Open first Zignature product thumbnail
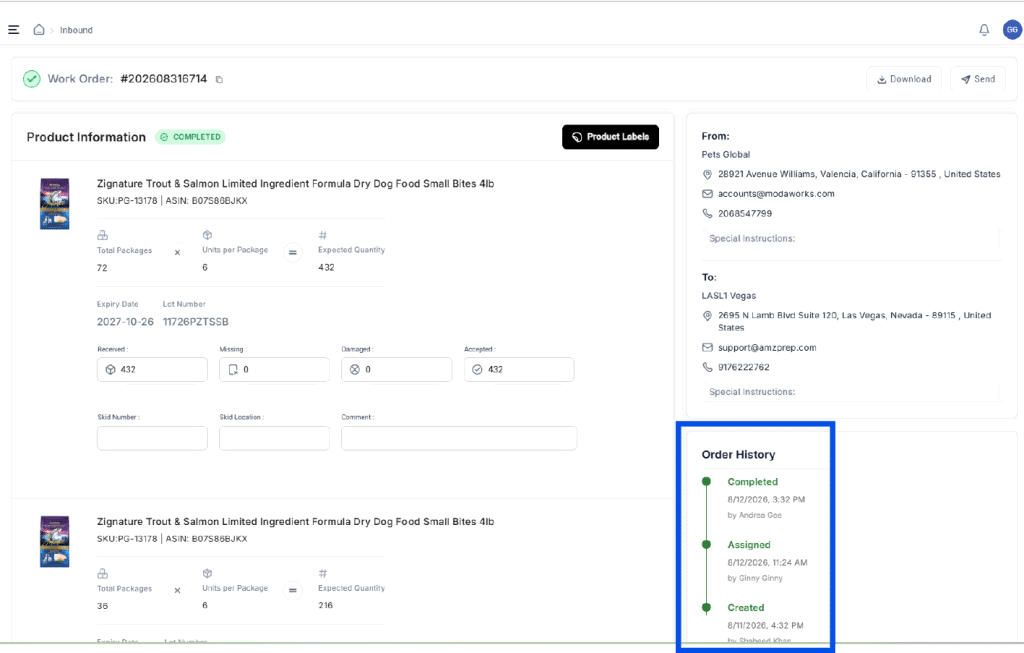 click(x=55, y=204)
